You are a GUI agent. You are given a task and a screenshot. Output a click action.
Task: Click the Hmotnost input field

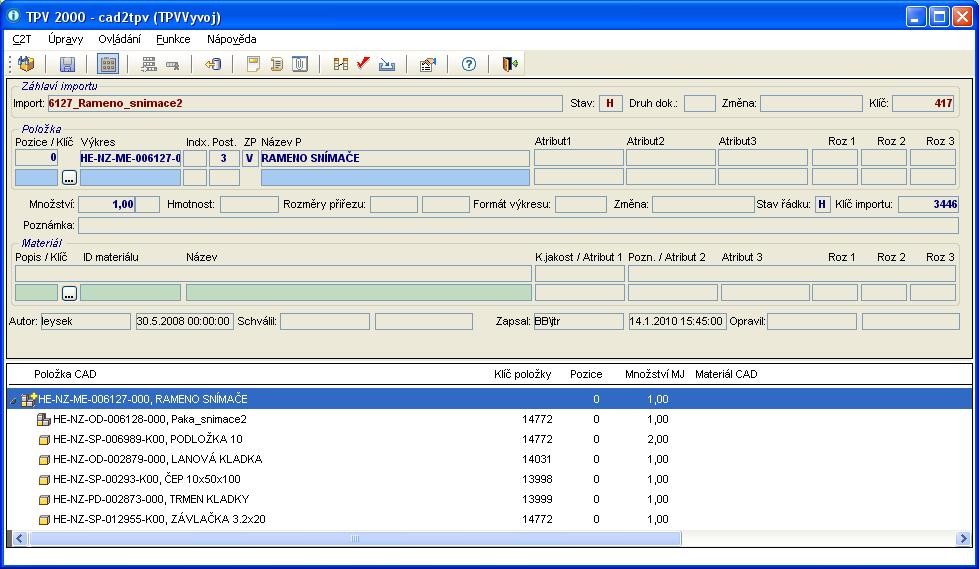point(249,204)
